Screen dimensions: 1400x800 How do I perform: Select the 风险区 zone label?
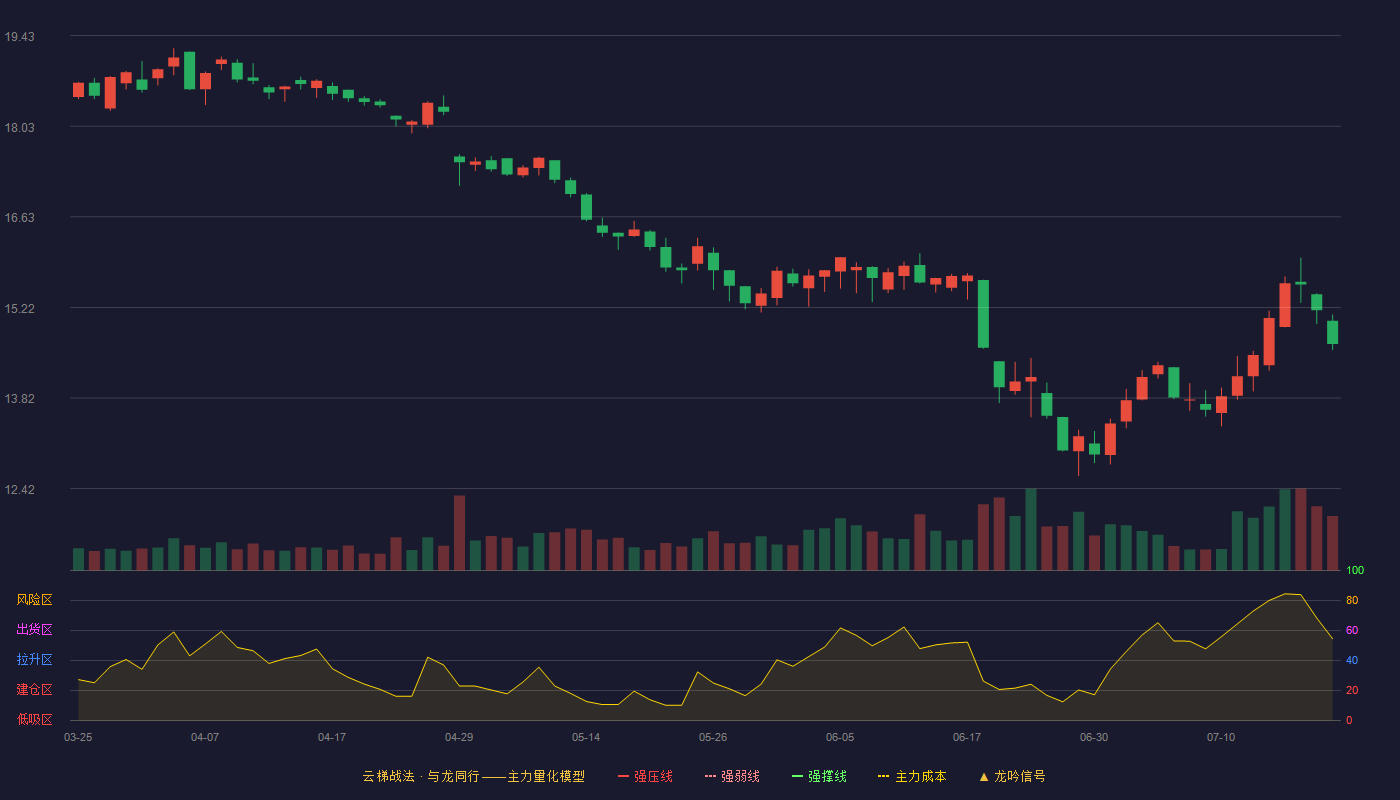pos(34,600)
